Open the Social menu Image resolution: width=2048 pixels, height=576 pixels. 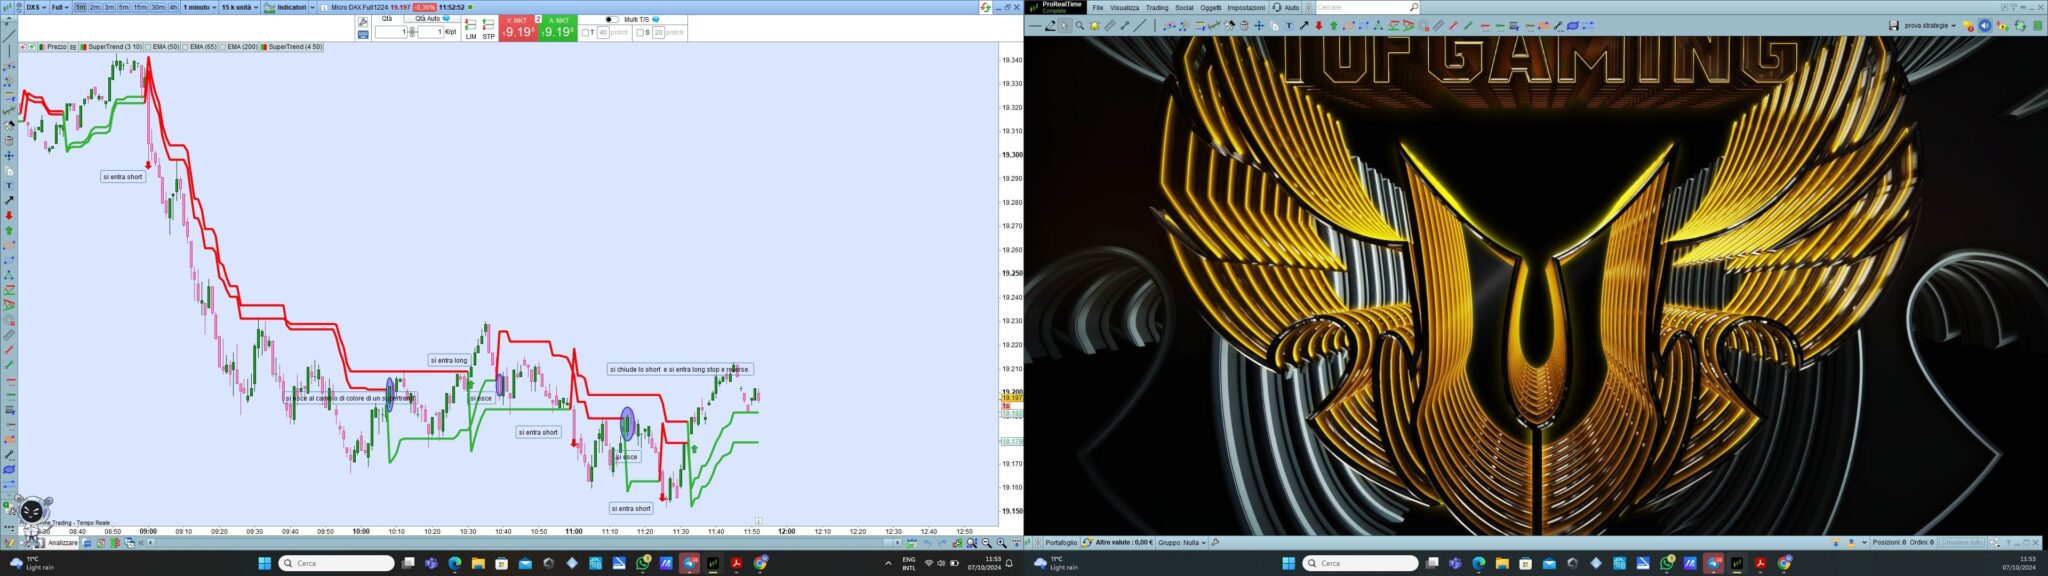coord(1184,8)
